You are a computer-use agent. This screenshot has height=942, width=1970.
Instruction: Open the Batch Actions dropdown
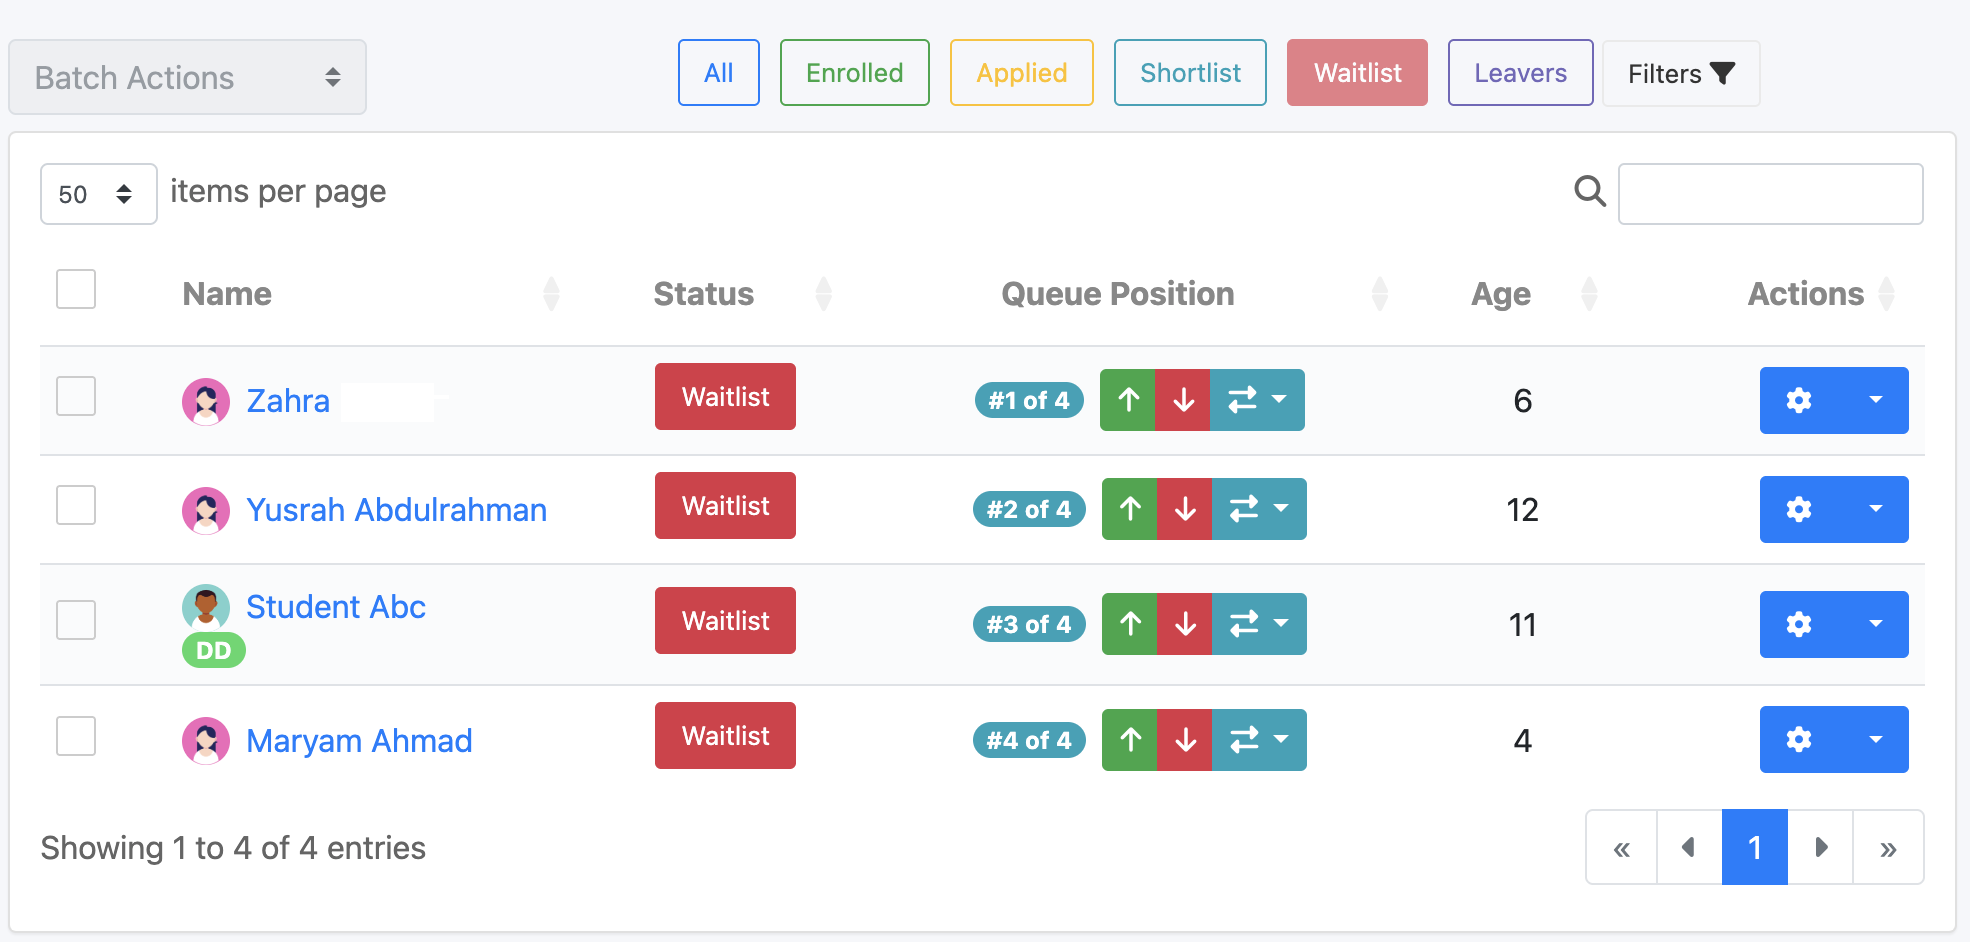[x=188, y=77]
